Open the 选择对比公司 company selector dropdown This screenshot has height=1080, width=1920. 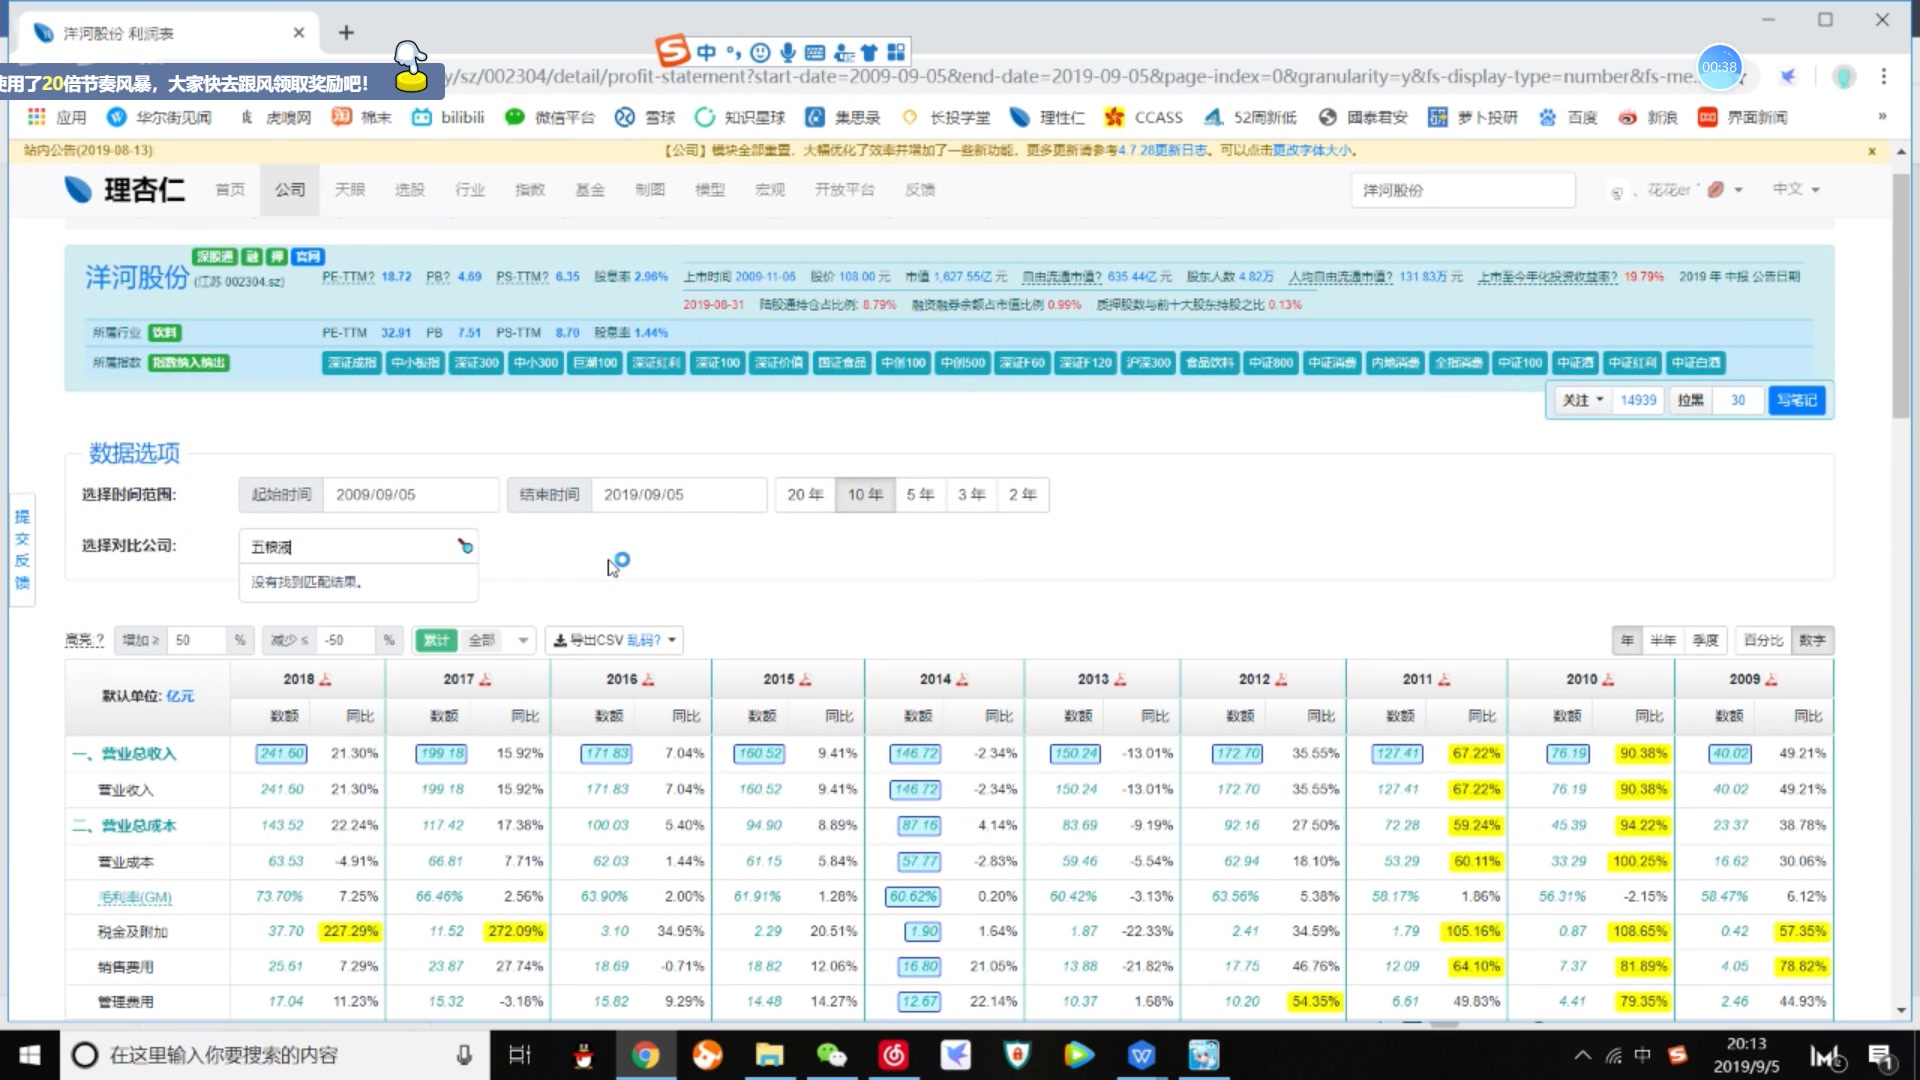click(x=357, y=545)
